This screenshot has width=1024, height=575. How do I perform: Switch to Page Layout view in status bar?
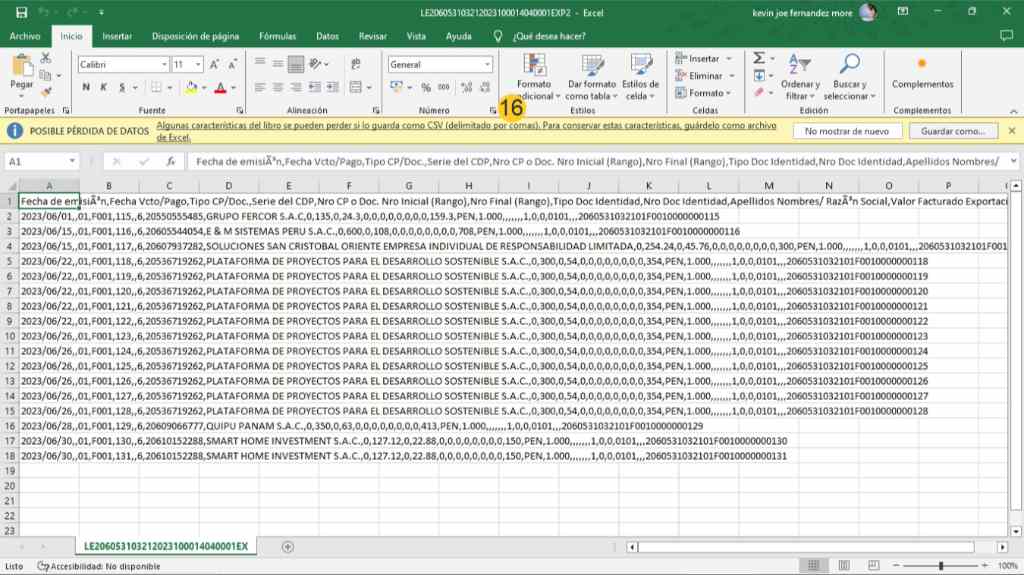(x=842, y=566)
